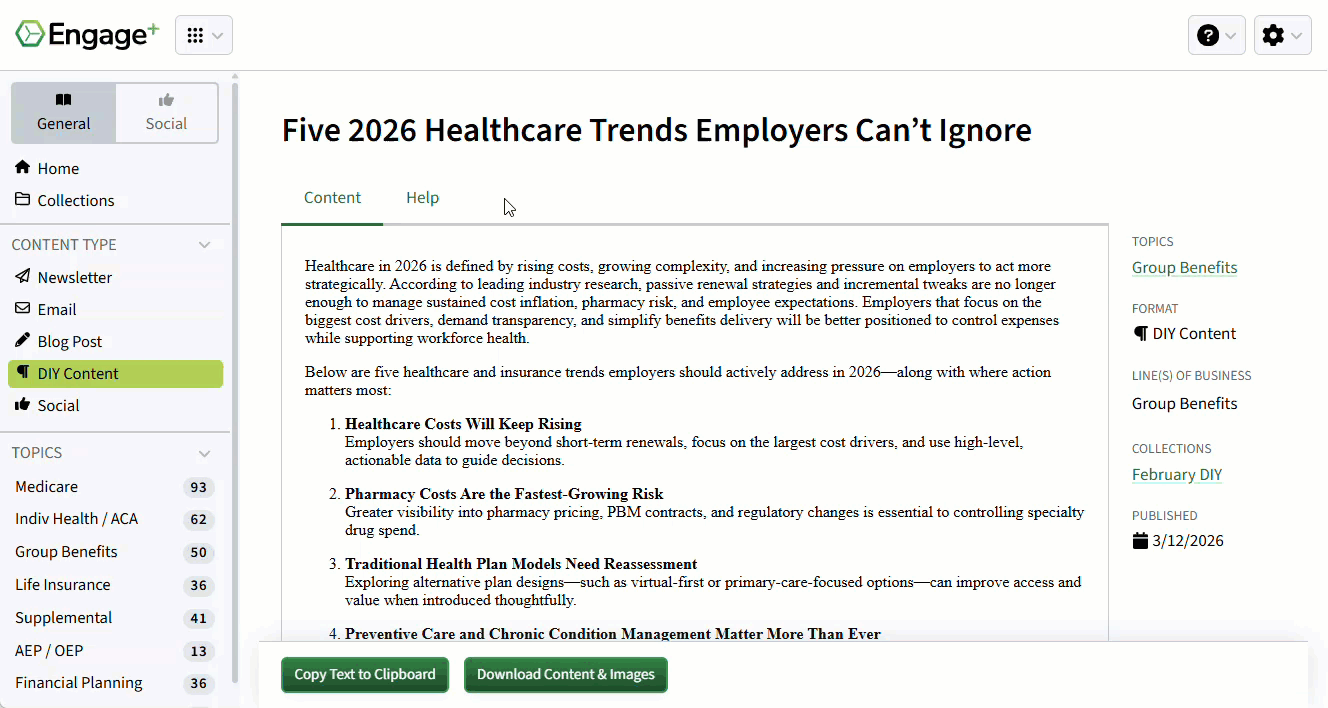Switch to the Social mode toggle
This screenshot has width=1328, height=708.
[166, 113]
